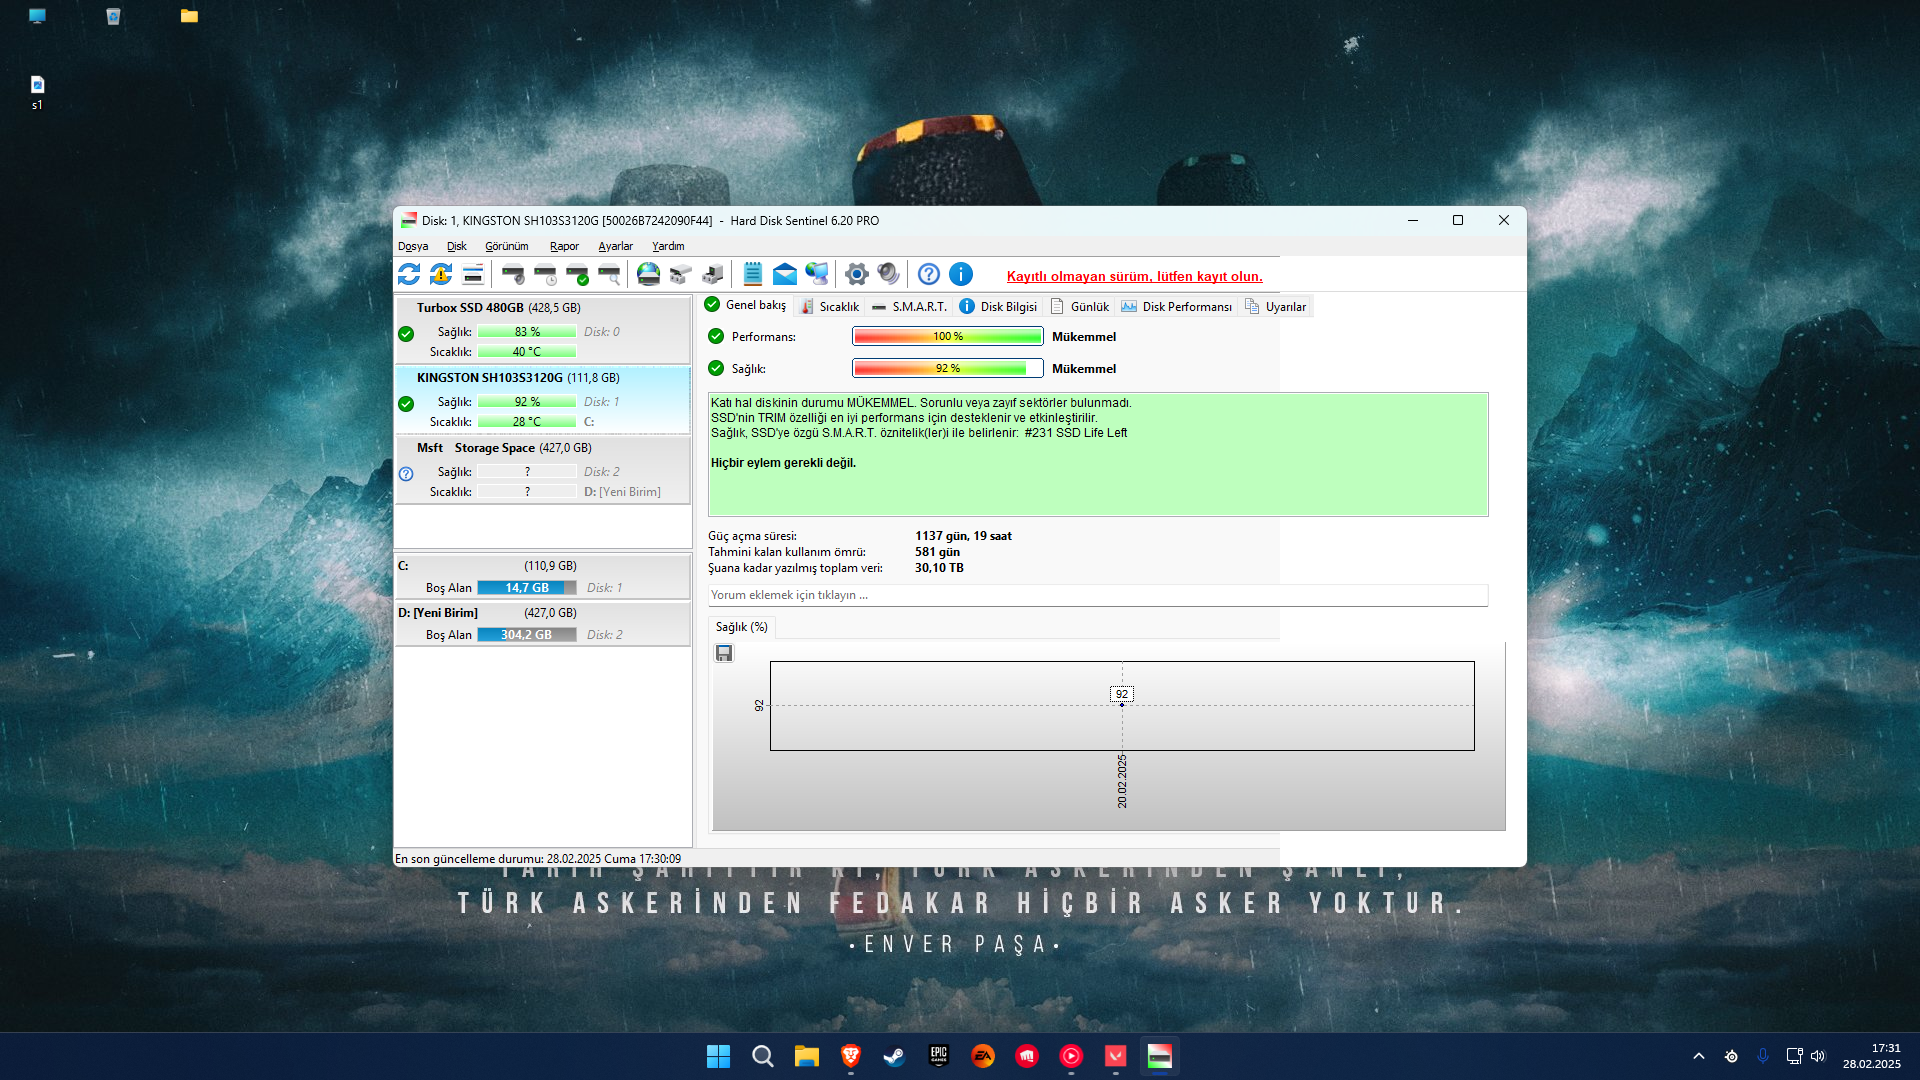1920x1080 pixels.
Task: Click the refresh icon with warning sign
Action: click(x=441, y=274)
